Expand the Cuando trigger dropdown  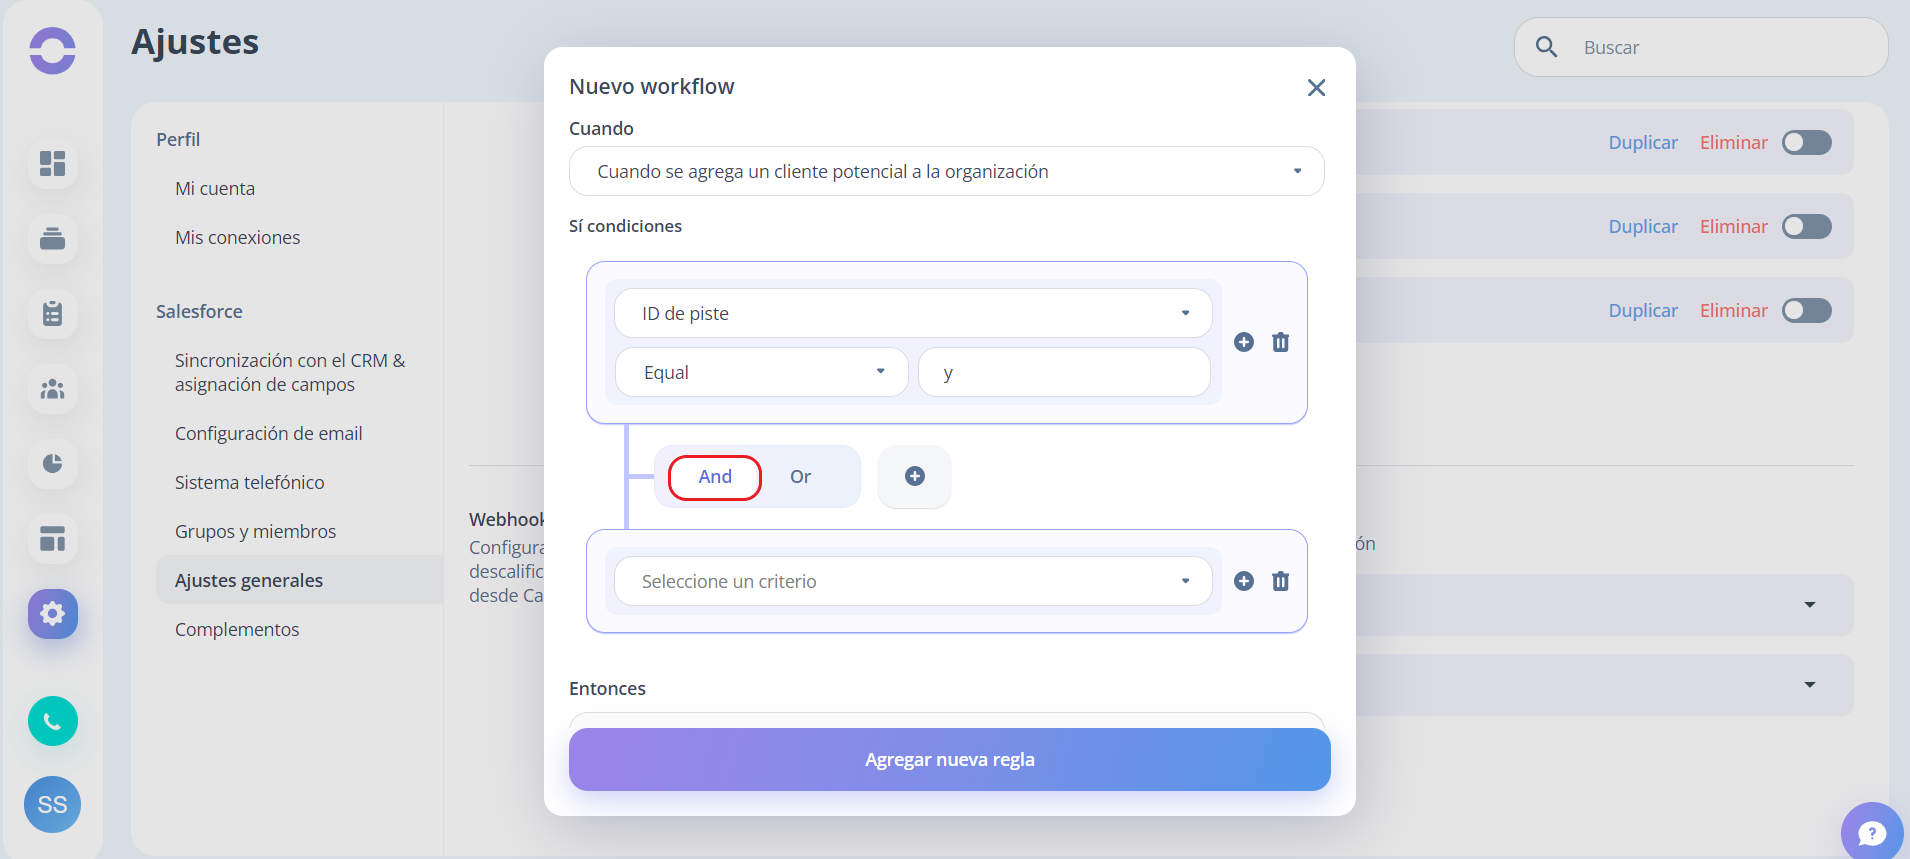[x=947, y=171]
